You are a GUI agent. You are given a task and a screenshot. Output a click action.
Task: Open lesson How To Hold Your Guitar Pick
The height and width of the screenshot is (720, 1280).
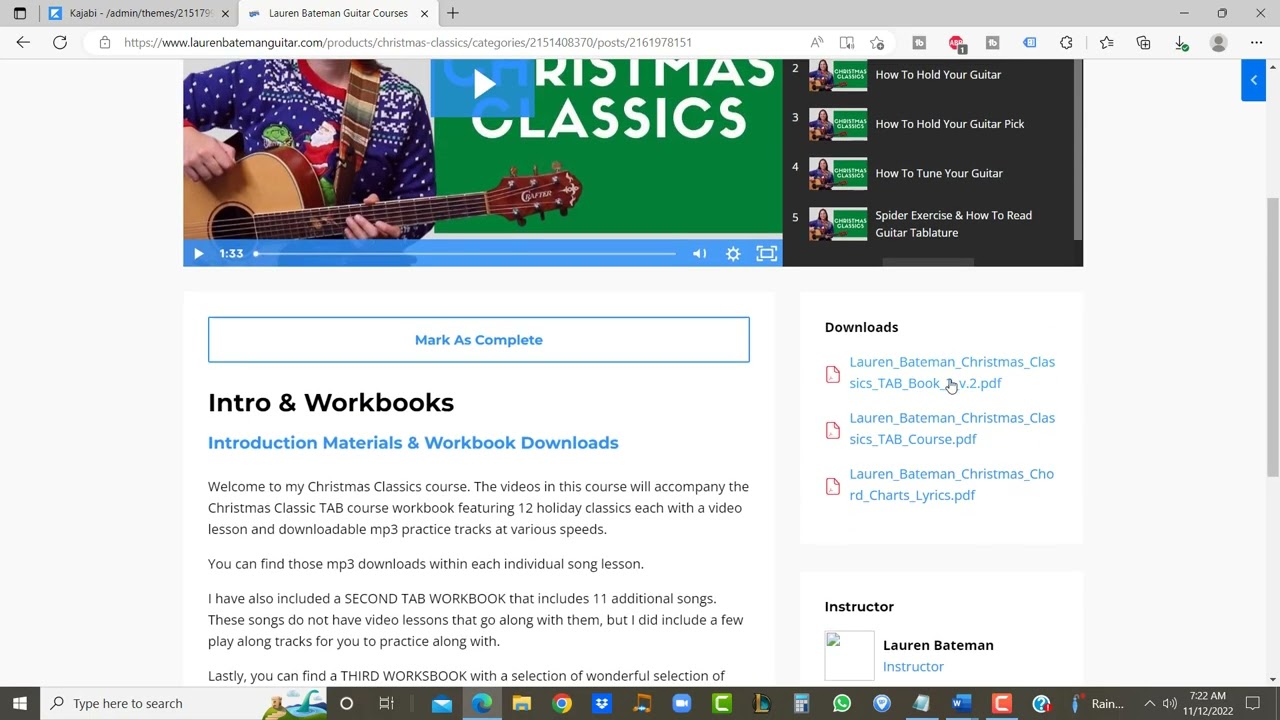(x=950, y=124)
